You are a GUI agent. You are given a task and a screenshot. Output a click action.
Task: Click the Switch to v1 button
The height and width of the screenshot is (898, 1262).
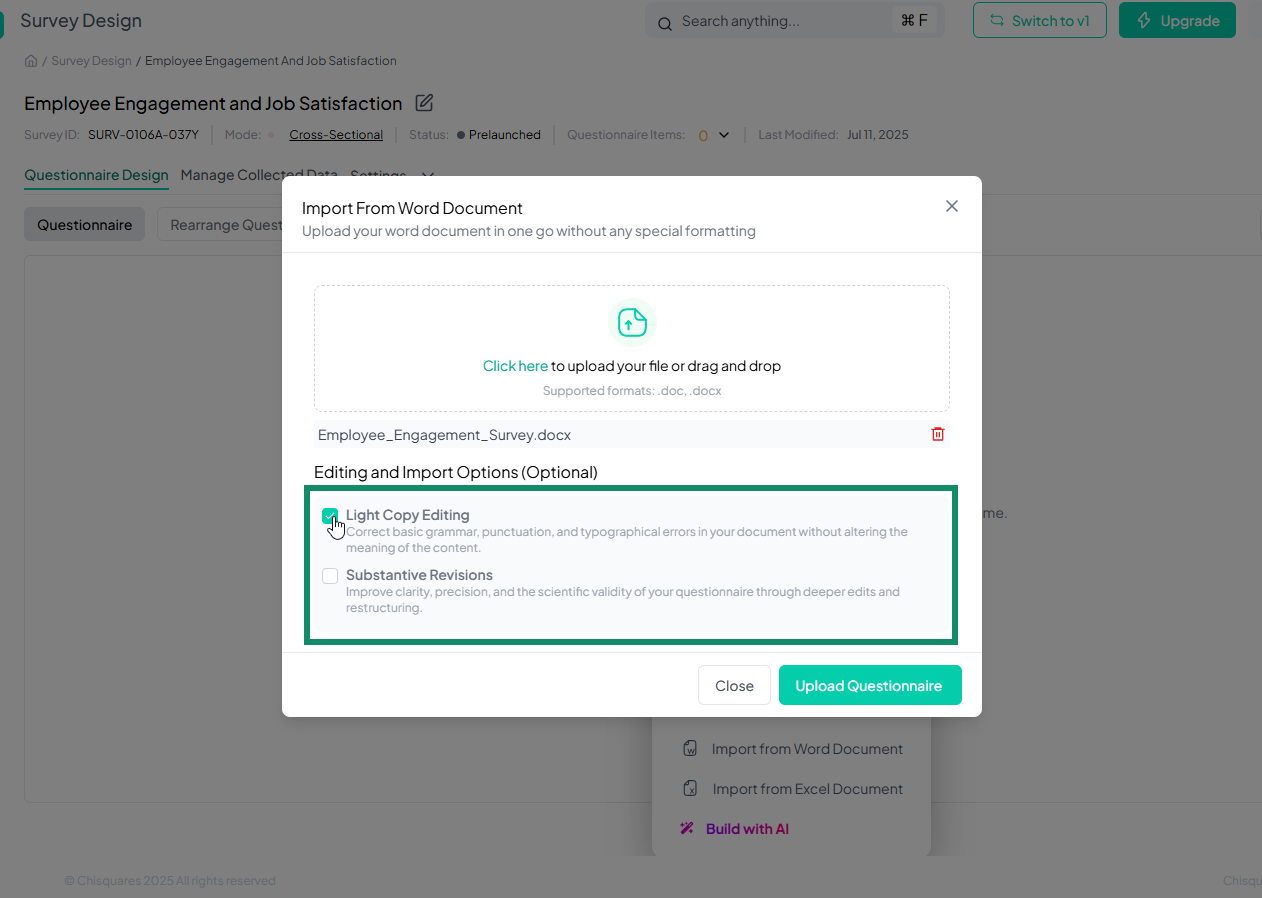(x=1039, y=21)
